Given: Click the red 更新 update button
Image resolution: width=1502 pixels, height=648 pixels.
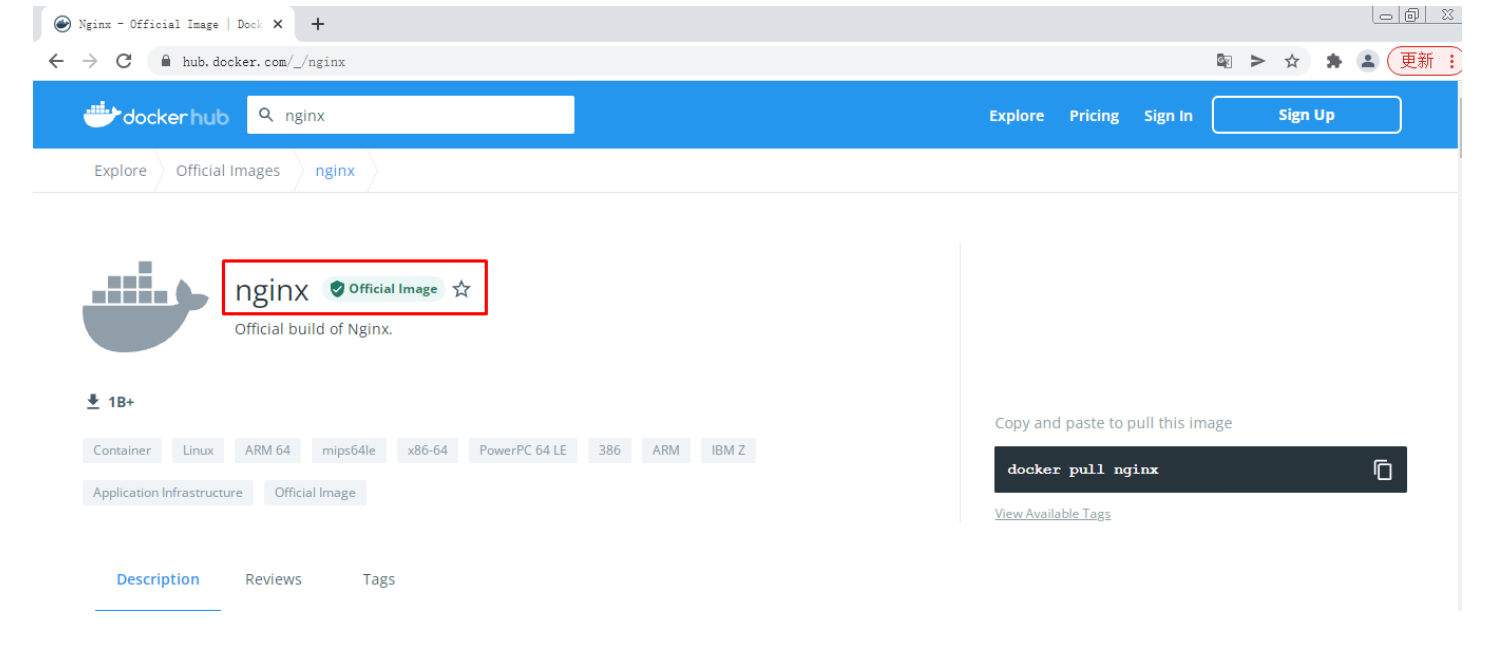Looking at the screenshot, I should [x=1424, y=61].
